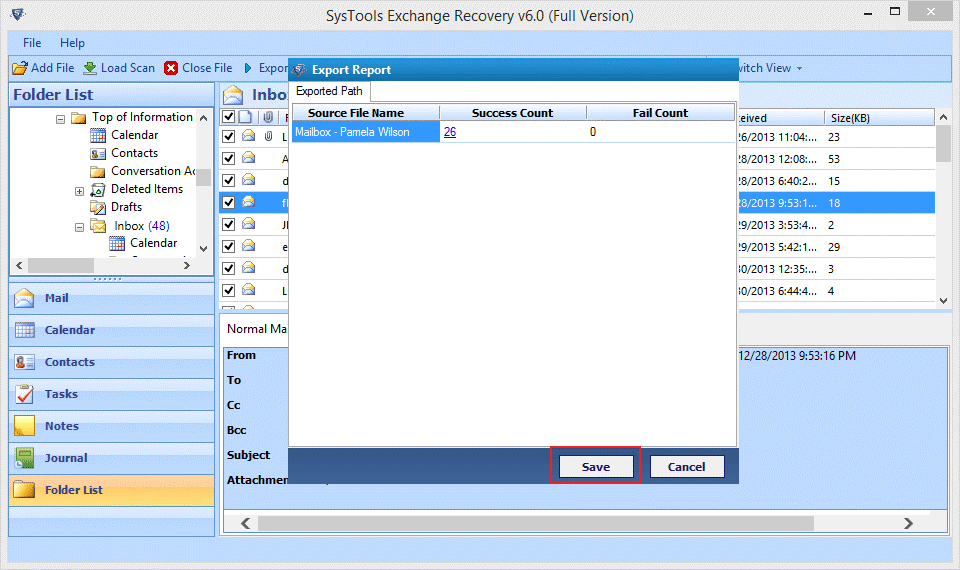
Task: Click folder tree scroll down arrow
Action: point(204,249)
